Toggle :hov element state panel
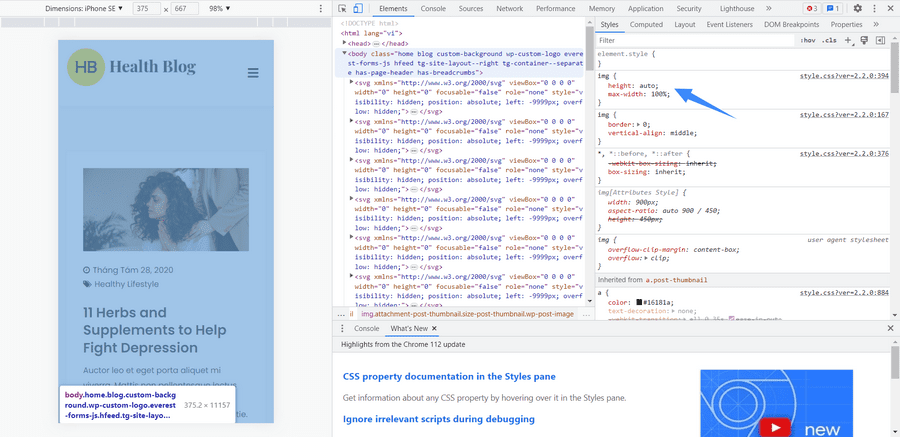The image size is (900, 437). tap(808, 41)
